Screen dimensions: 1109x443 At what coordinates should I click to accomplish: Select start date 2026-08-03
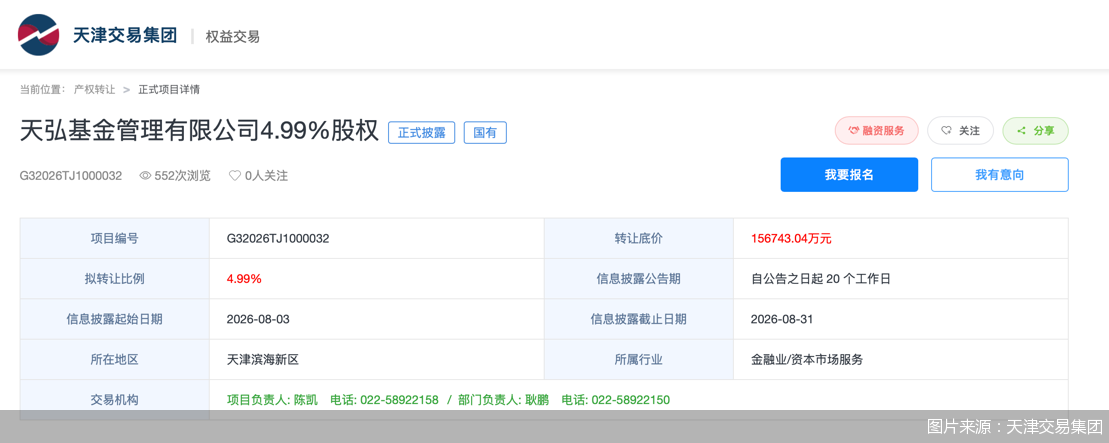tap(258, 319)
